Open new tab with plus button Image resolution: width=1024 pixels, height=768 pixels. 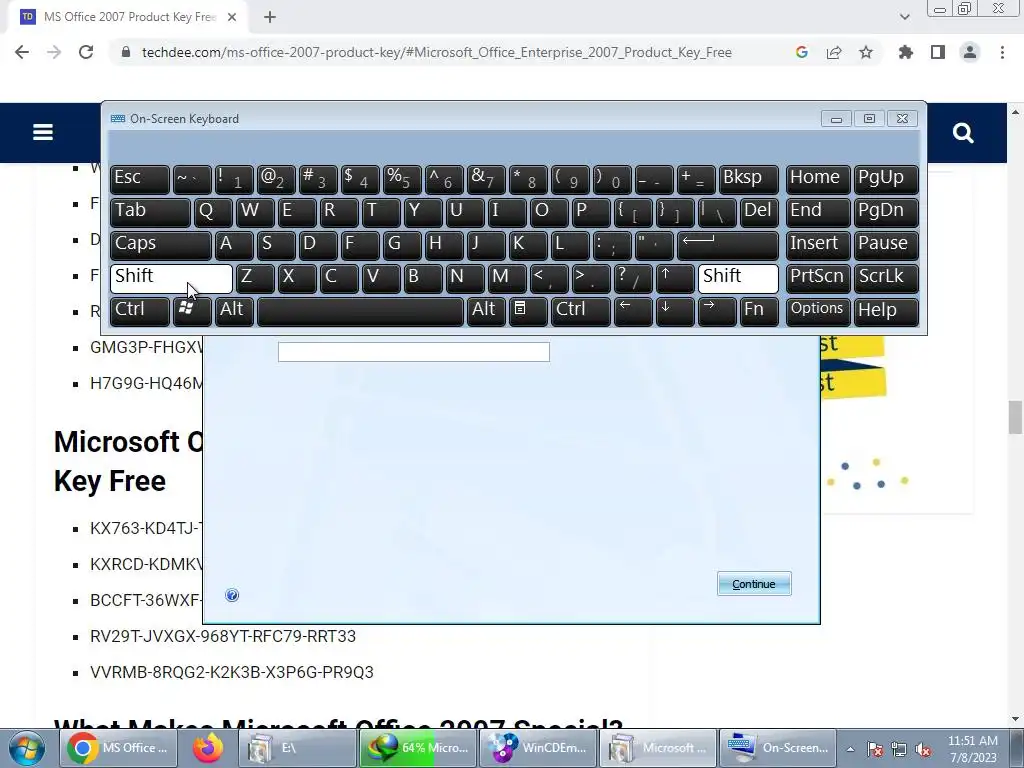(270, 17)
